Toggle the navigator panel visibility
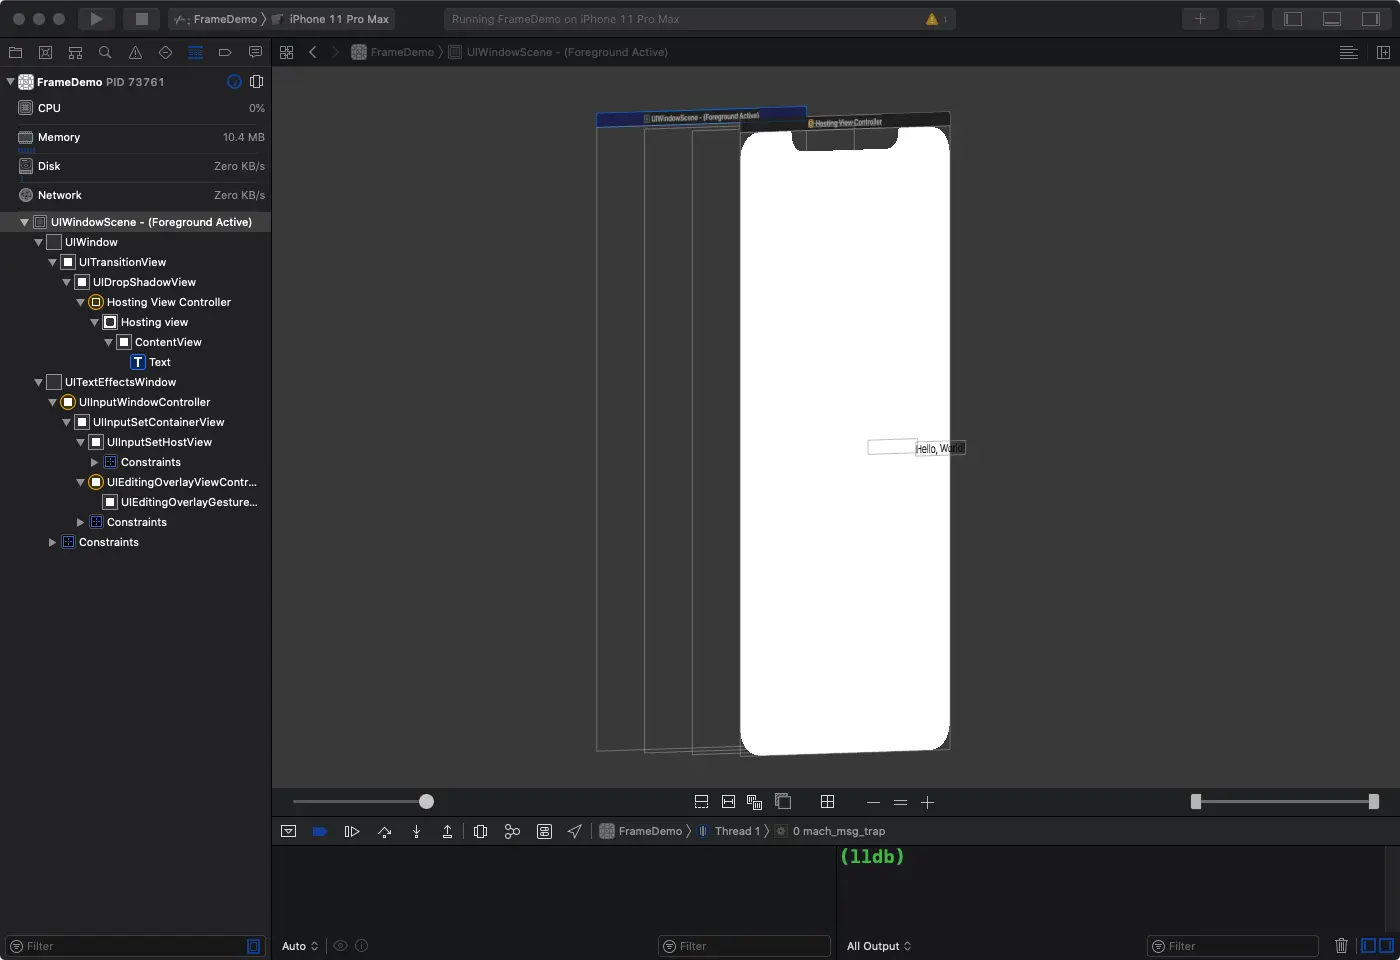 [1293, 19]
